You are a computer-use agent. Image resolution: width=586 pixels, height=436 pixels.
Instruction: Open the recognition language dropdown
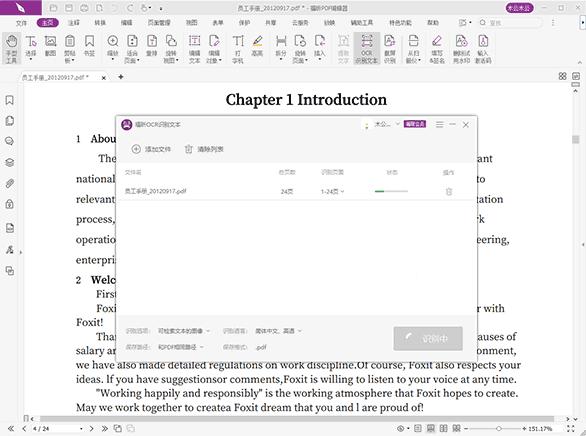(x=278, y=331)
